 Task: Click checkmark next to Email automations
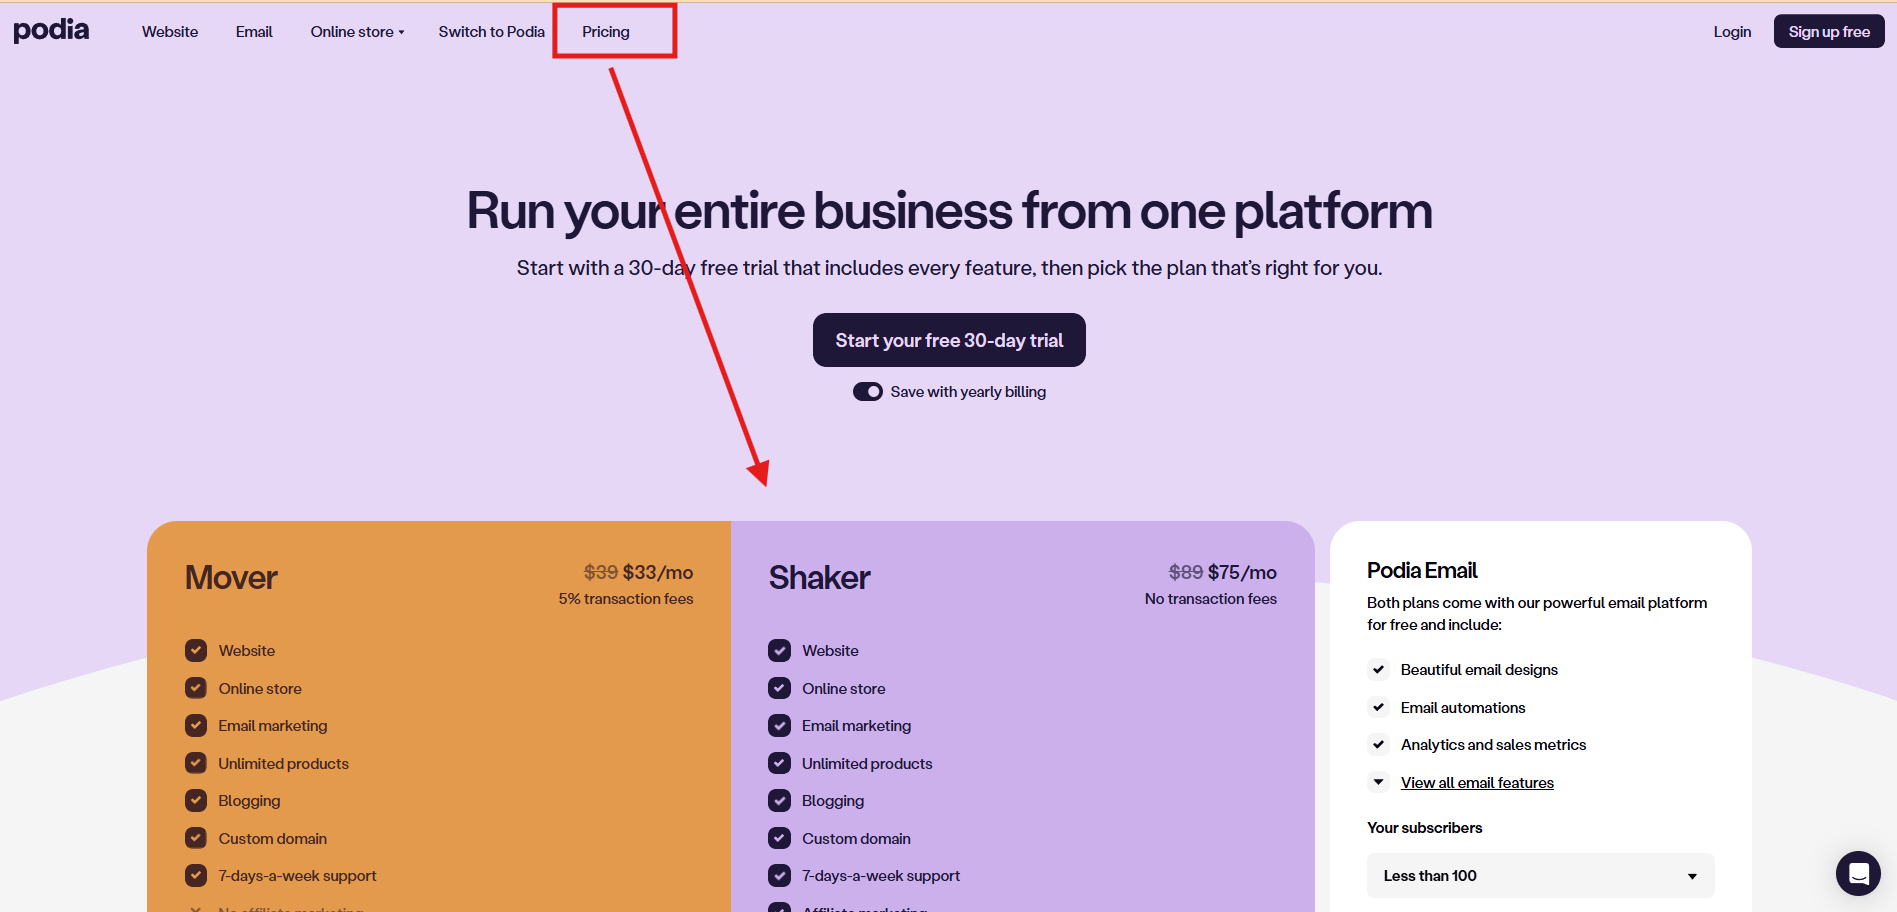(x=1378, y=708)
